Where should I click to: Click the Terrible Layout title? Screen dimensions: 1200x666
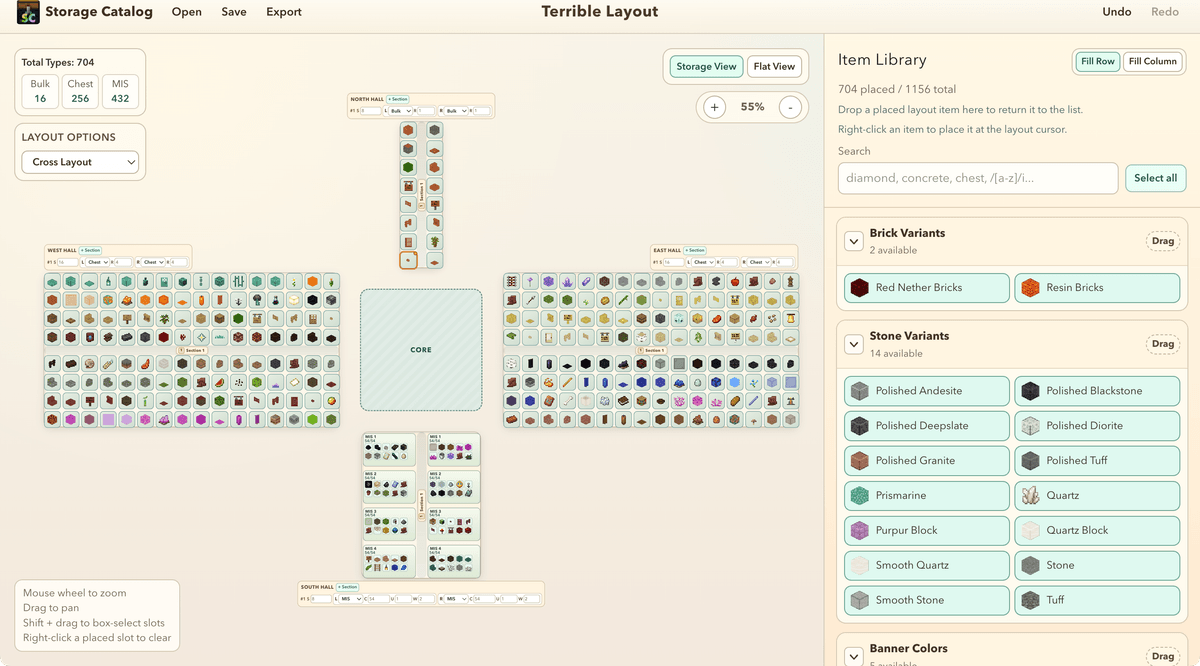click(x=600, y=12)
